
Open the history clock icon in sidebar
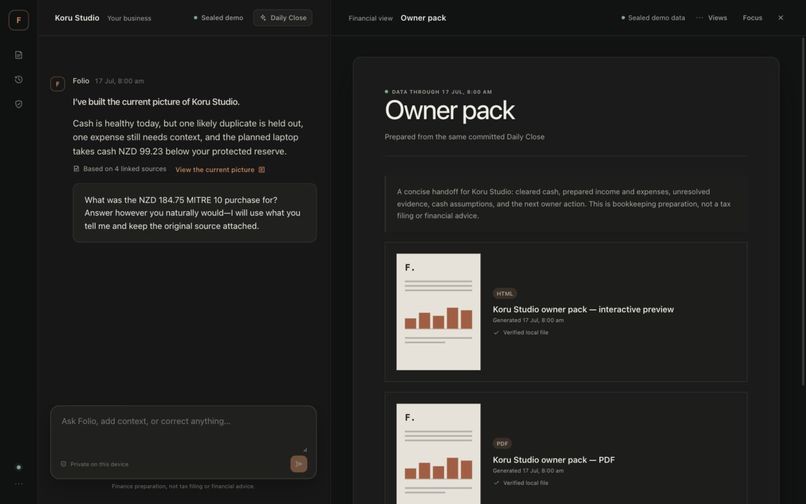pyautogui.click(x=19, y=79)
